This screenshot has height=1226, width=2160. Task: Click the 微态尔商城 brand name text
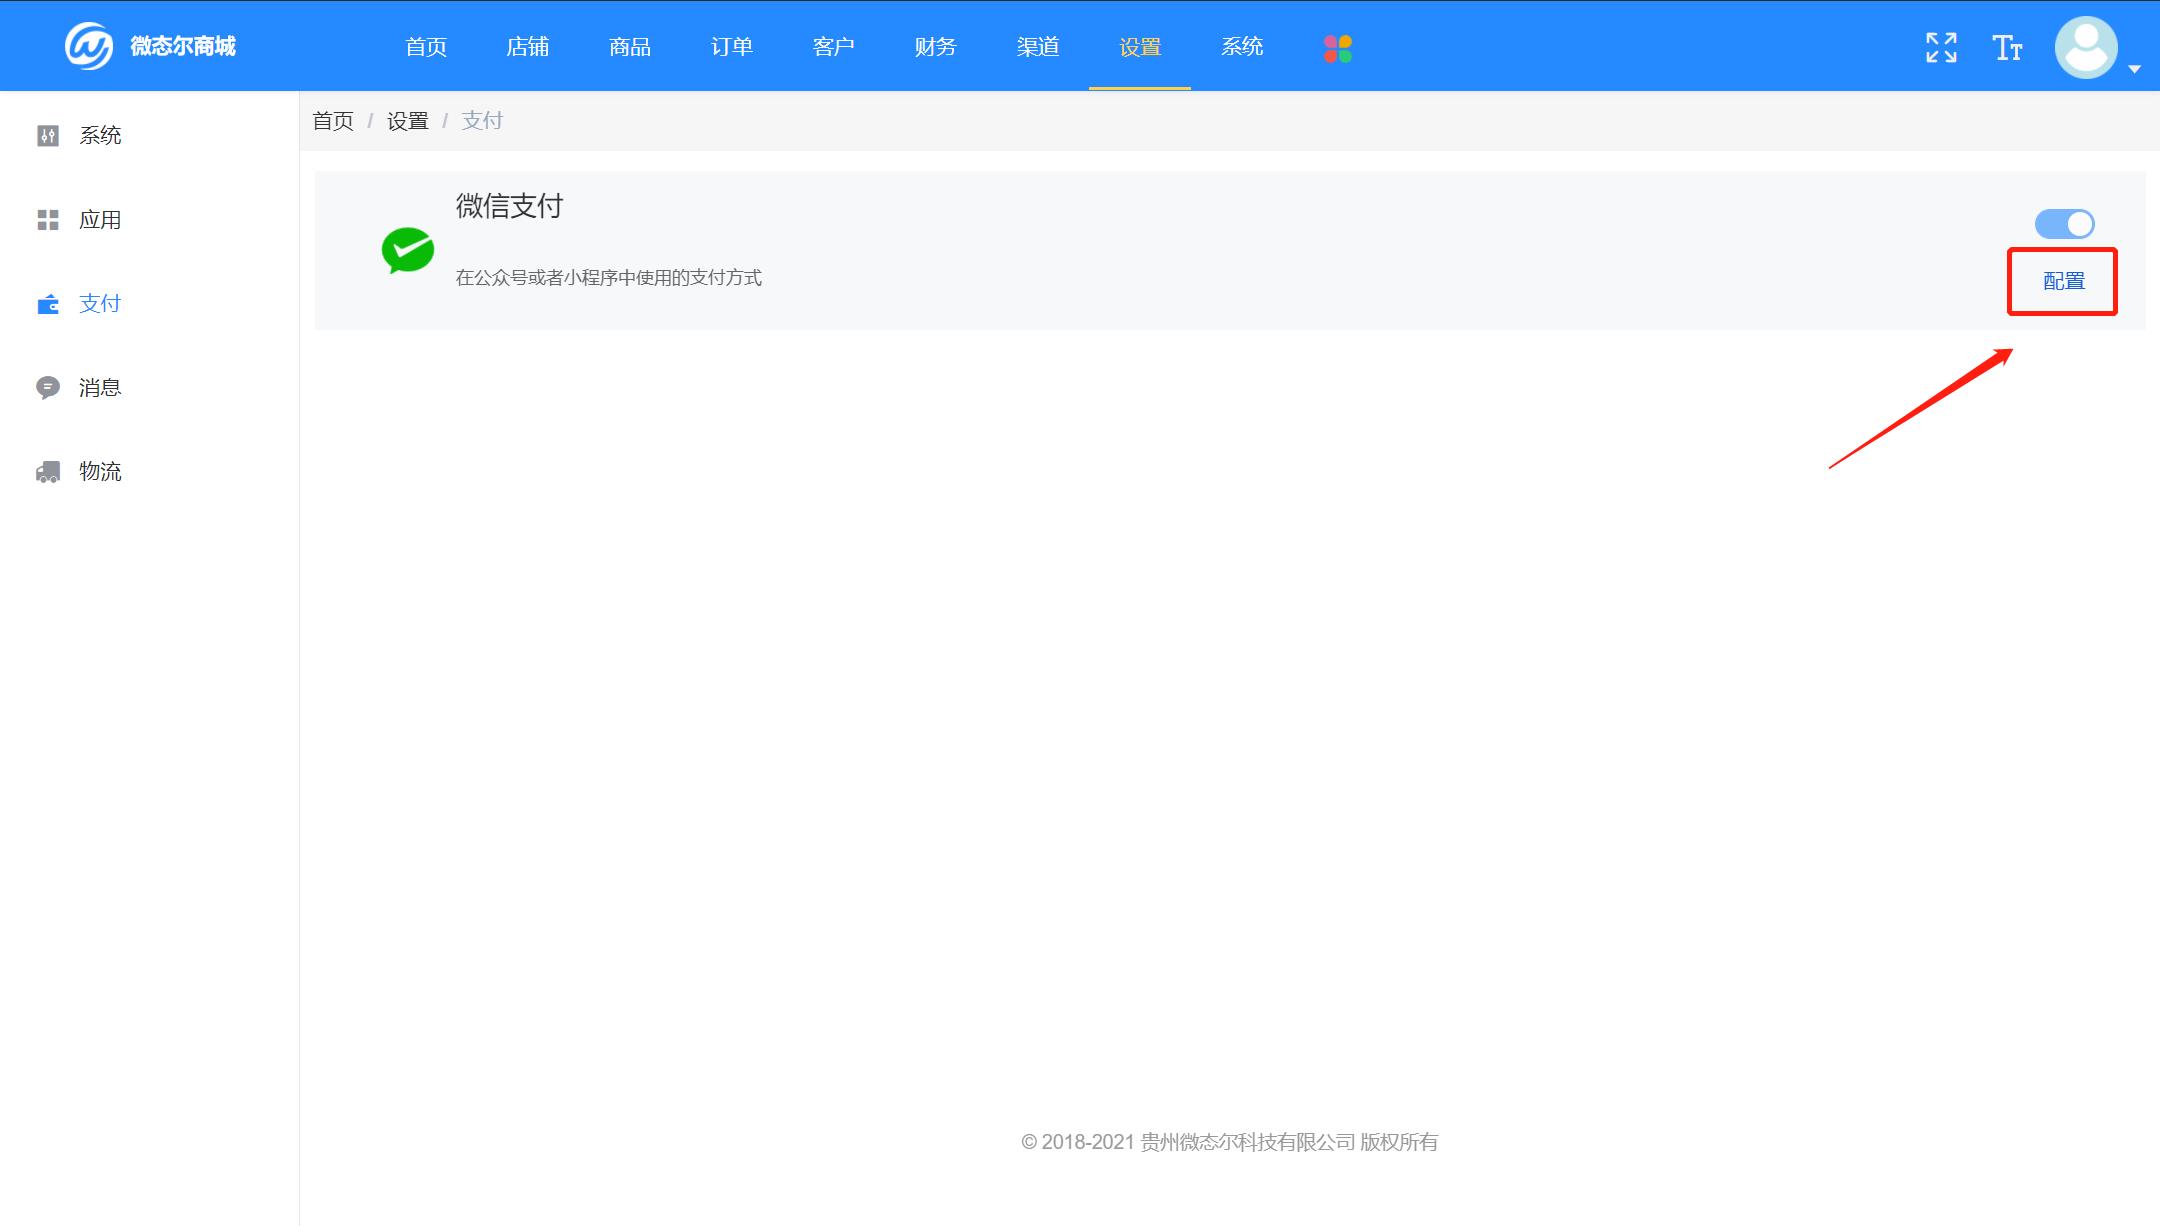click(x=183, y=46)
